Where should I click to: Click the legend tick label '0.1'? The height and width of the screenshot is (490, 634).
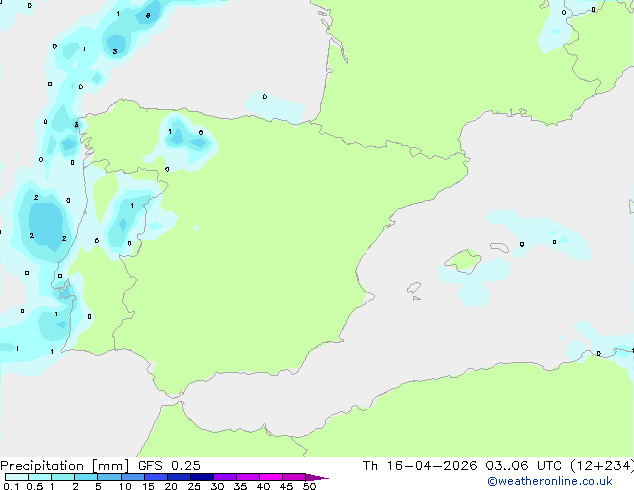(x=11, y=486)
